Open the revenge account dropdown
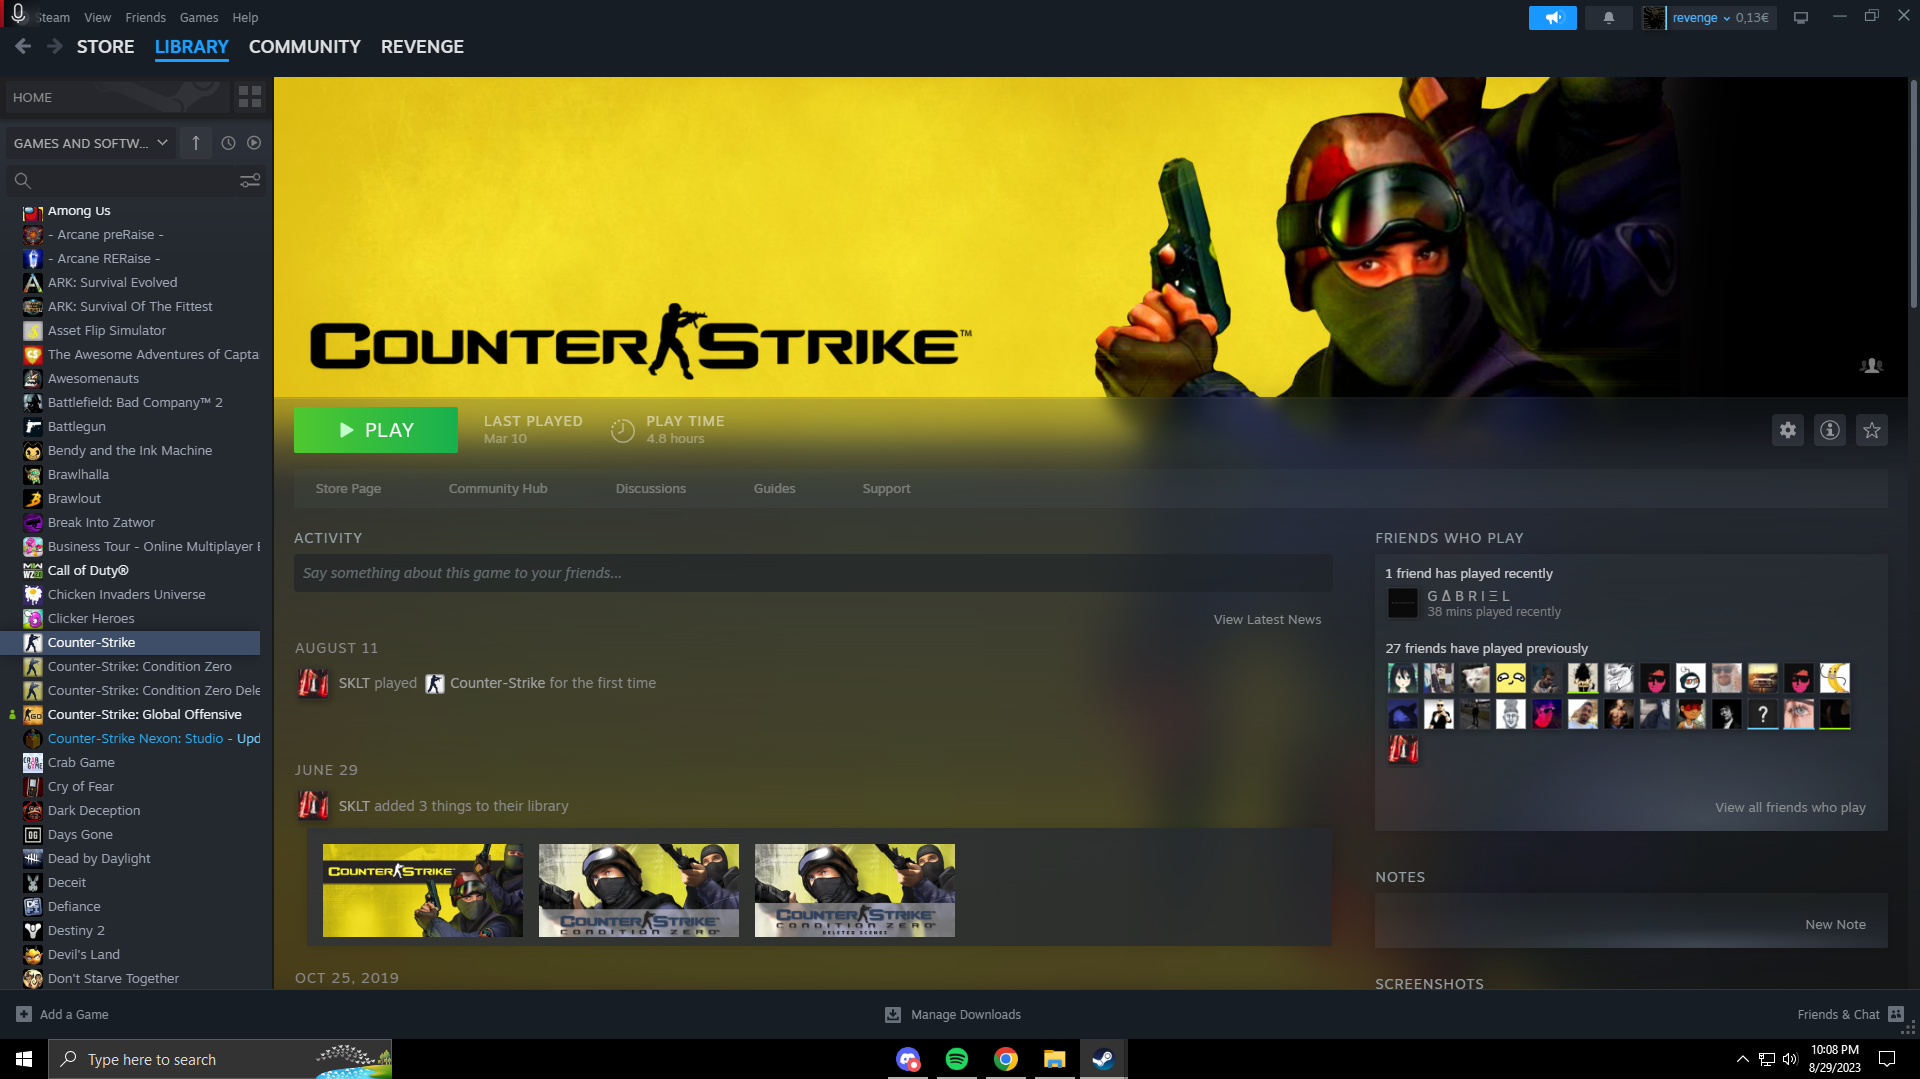 point(1708,18)
